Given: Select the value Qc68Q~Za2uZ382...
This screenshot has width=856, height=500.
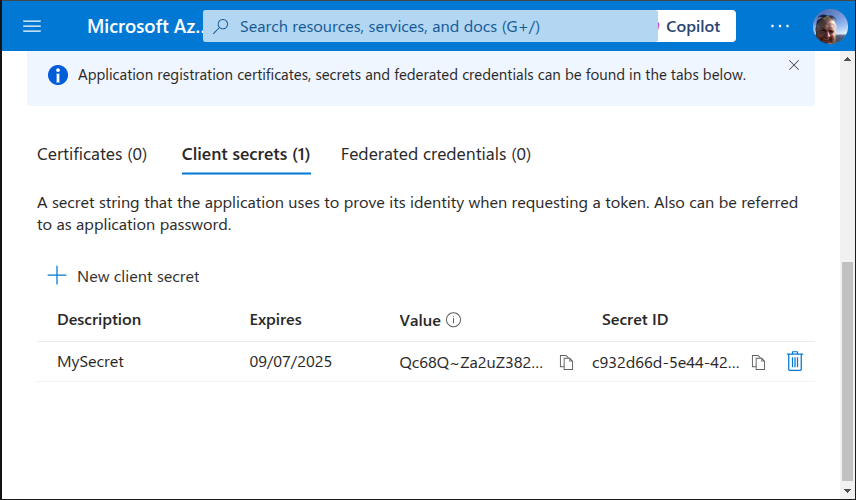Looking at the screenshot, I should tap(471, 362).
